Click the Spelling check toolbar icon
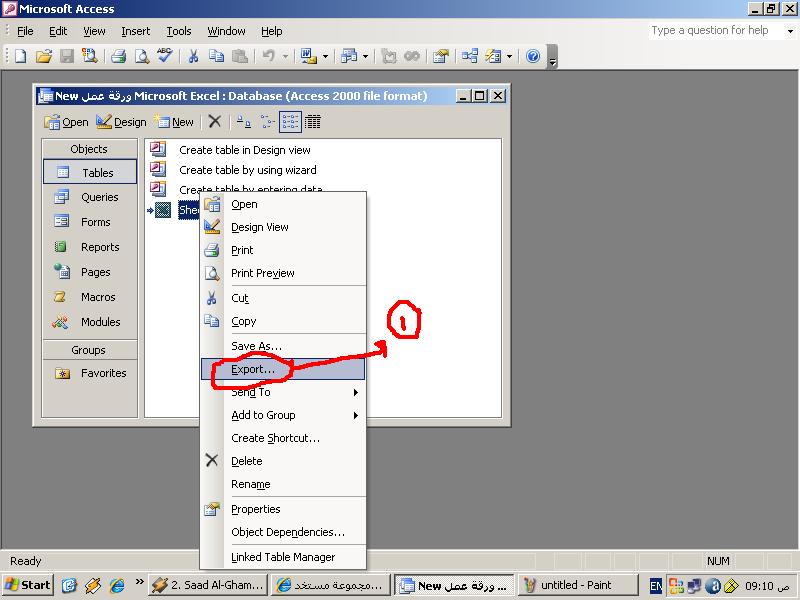The height and width of the screenshot is (600, 800). [x=165, y=57]
